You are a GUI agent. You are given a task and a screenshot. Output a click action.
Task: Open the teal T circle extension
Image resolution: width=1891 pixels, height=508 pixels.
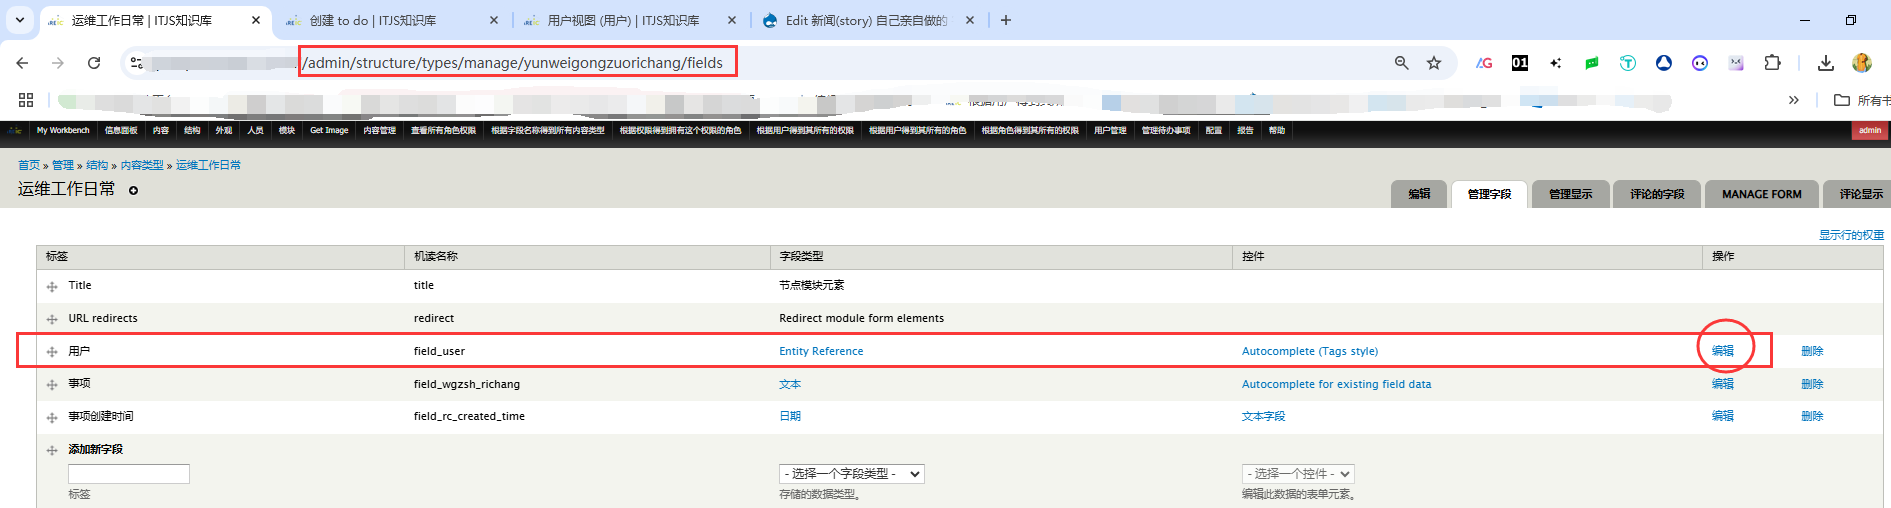pos(1628,63)
